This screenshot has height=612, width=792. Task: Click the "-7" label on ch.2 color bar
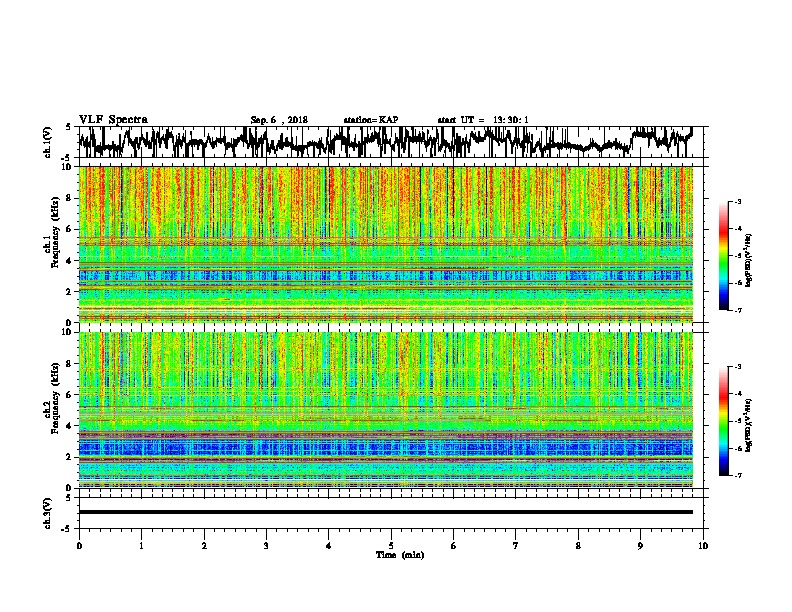pos(738,475)
